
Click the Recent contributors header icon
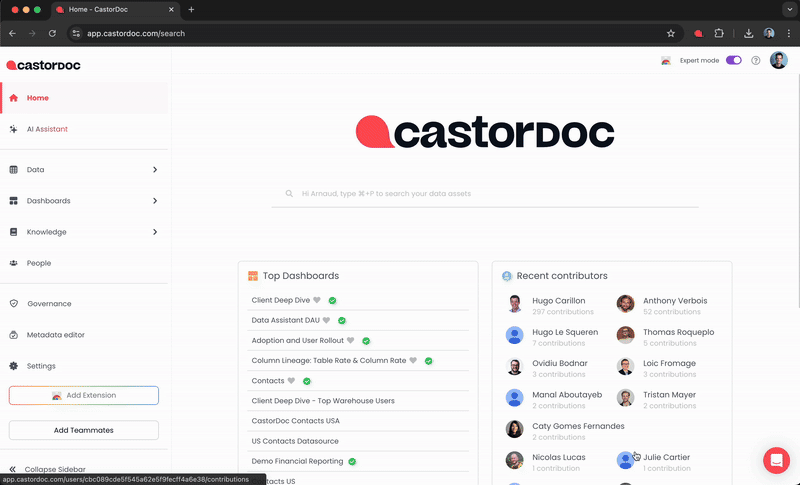[x=507, y=276]
